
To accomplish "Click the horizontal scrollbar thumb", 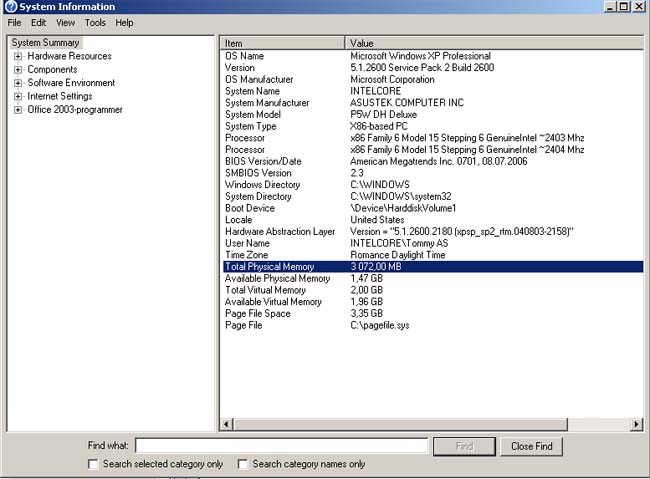I will [400, 424].
